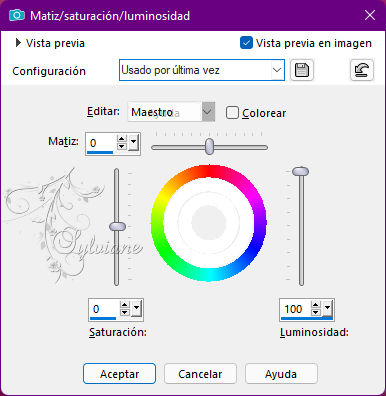Click the Luminosidad value input field
This screenshot has height=396, width=386.
pyautogui.click(x=296, y=309)
